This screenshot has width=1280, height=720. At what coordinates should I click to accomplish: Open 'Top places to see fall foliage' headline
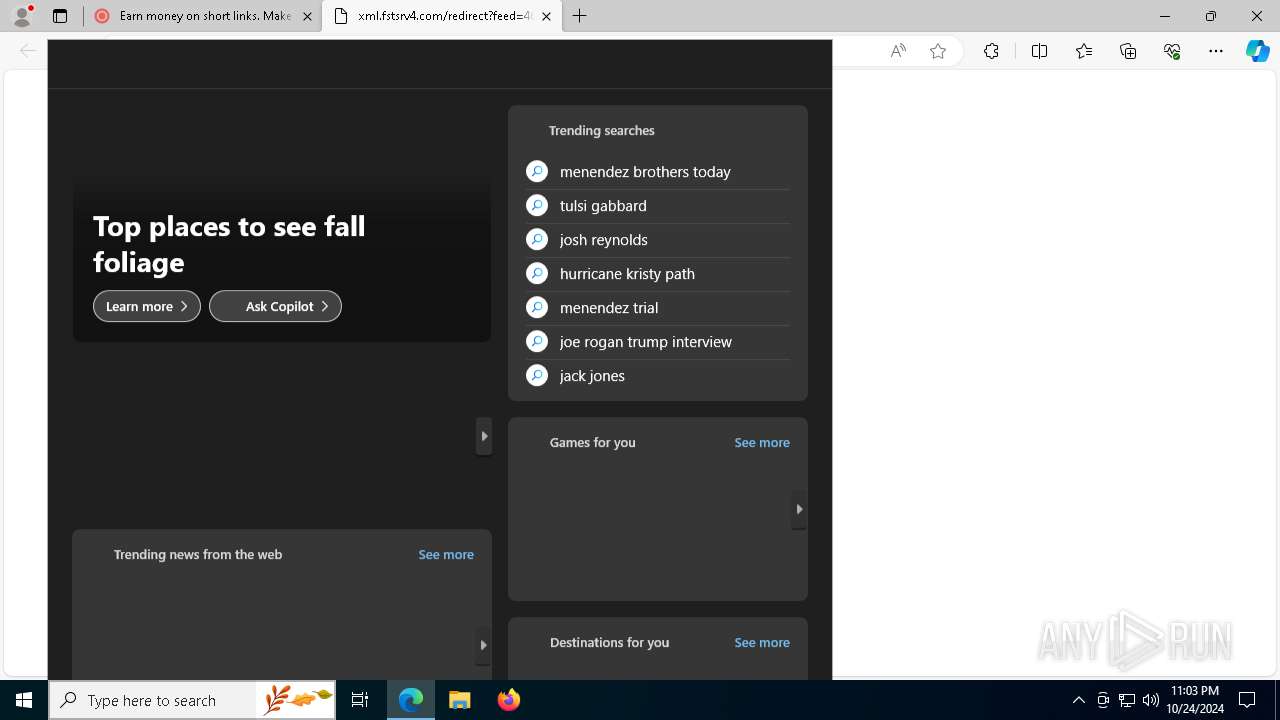229,244
